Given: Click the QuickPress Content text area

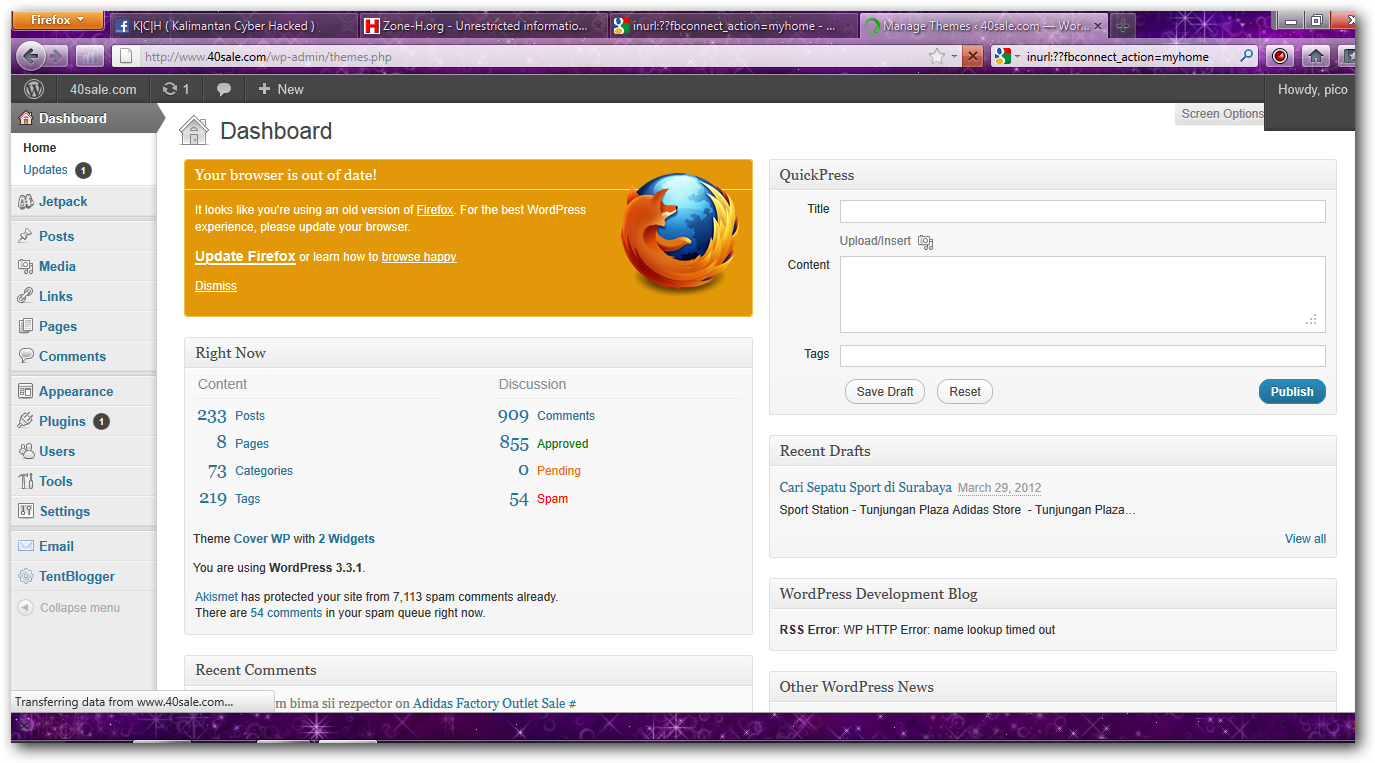Looking at the screenshot, I should [x=1082, y=294].
